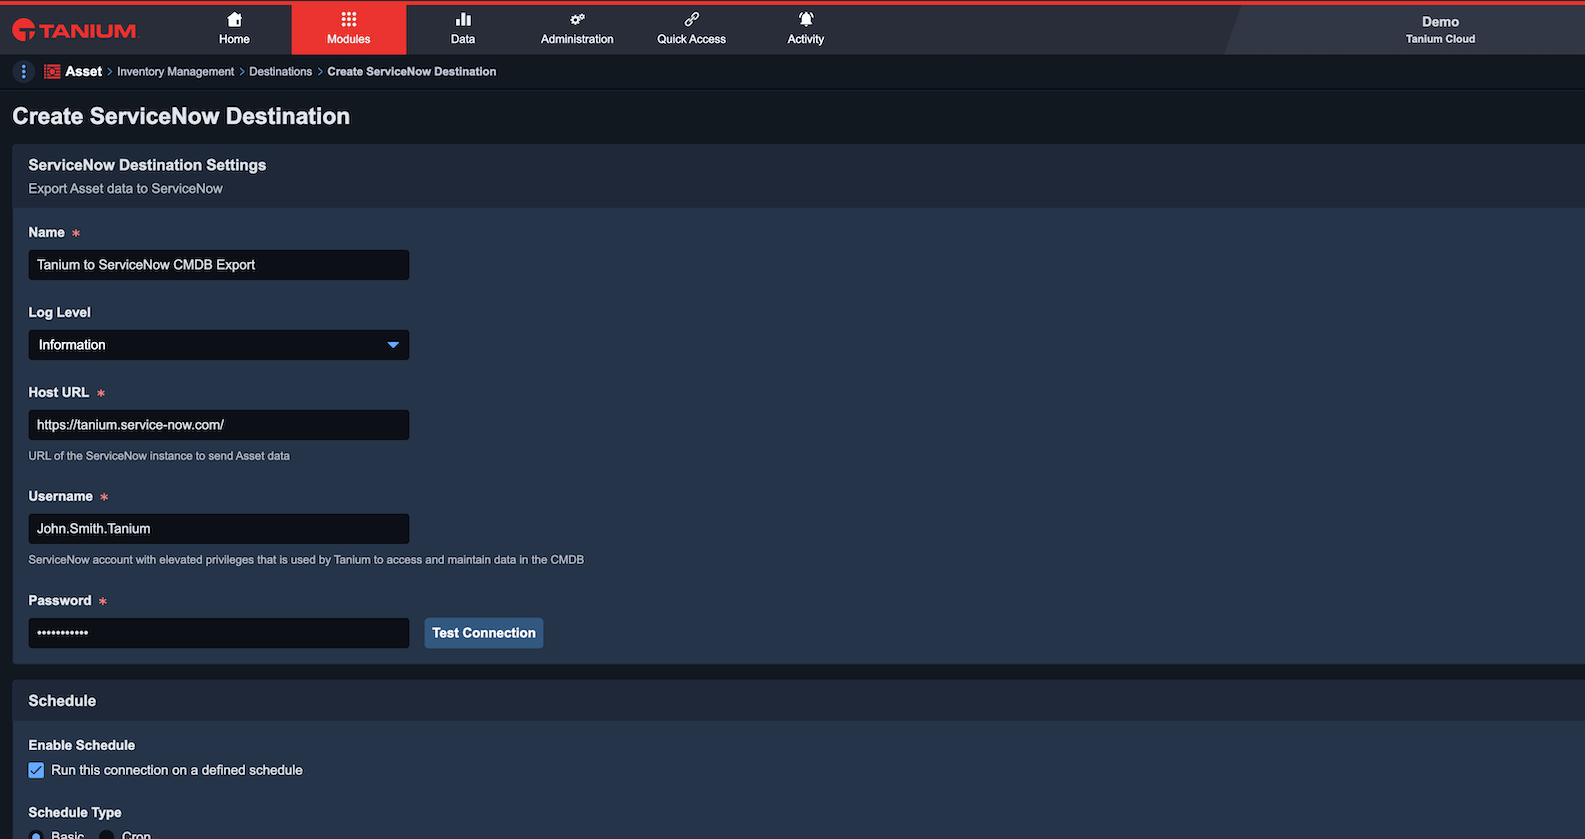Click the Export Asset data to ServiceNow subtitle

(125, 189)
